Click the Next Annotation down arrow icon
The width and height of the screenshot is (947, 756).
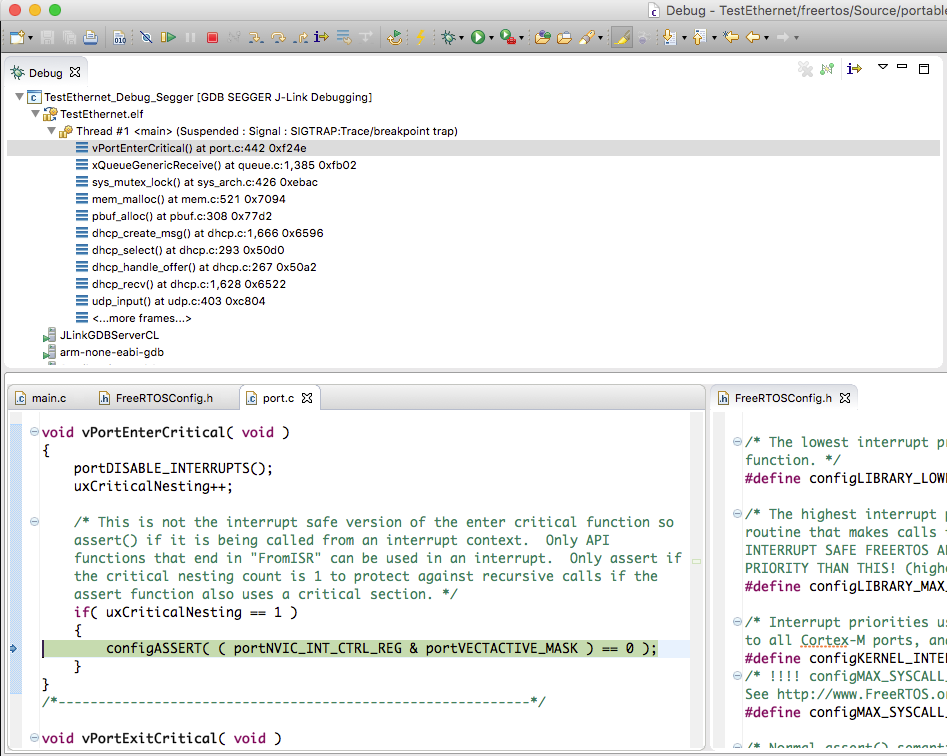pos(669,37)
